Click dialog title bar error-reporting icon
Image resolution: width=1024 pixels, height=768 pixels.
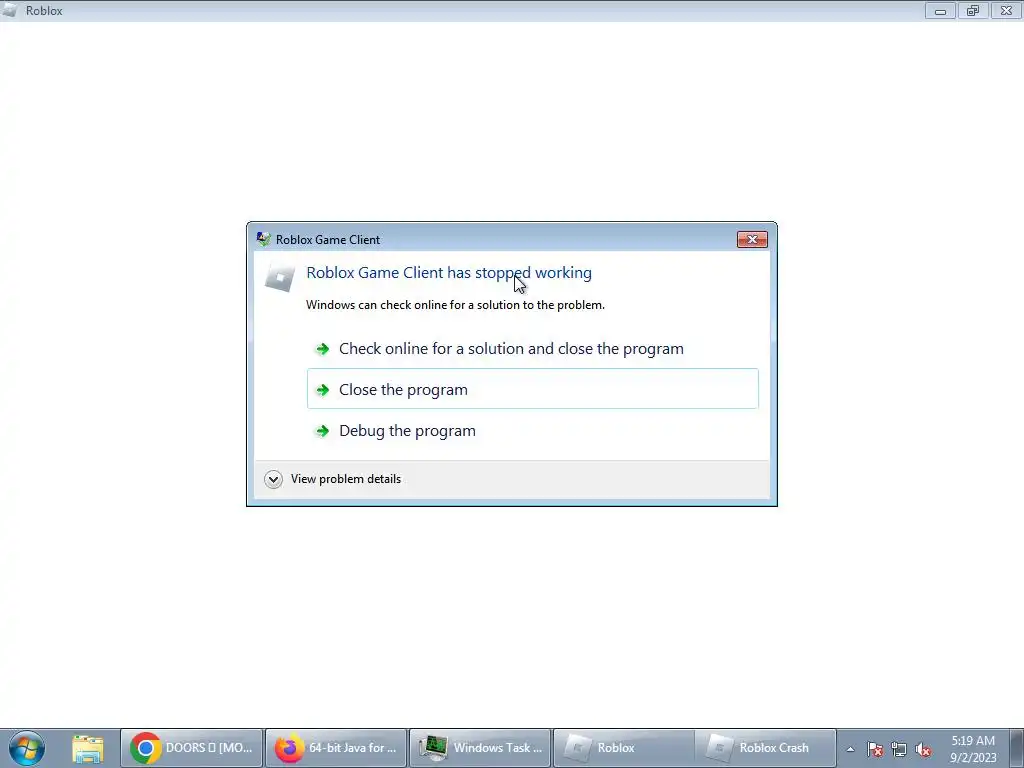[263, 239]
